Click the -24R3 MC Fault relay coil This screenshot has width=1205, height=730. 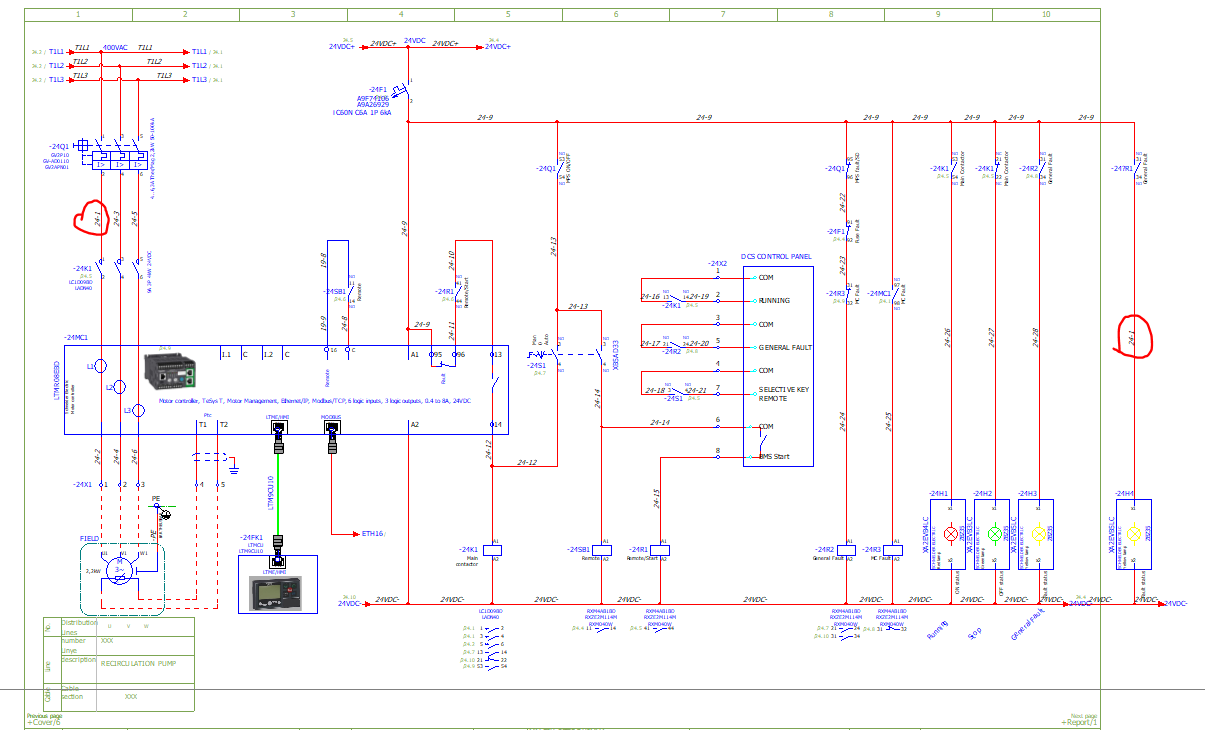coord(892,549)
